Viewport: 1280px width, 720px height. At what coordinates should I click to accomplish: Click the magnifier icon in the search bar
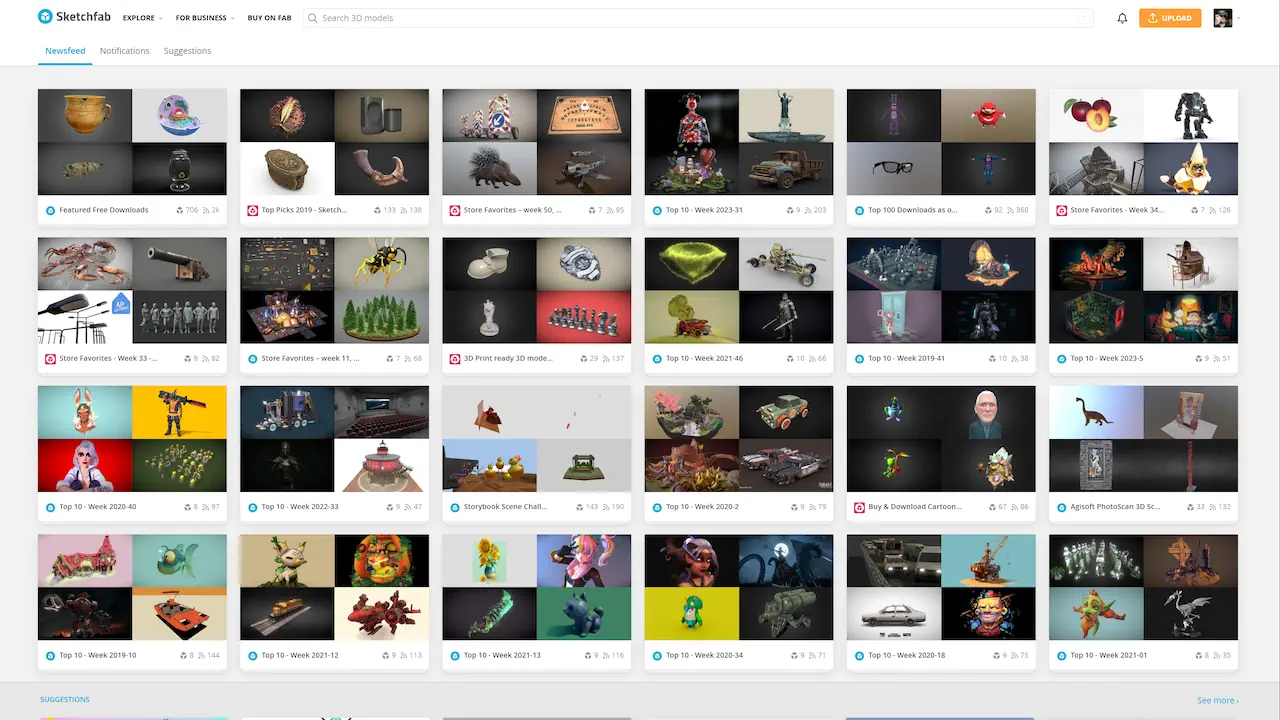point(313,18)
